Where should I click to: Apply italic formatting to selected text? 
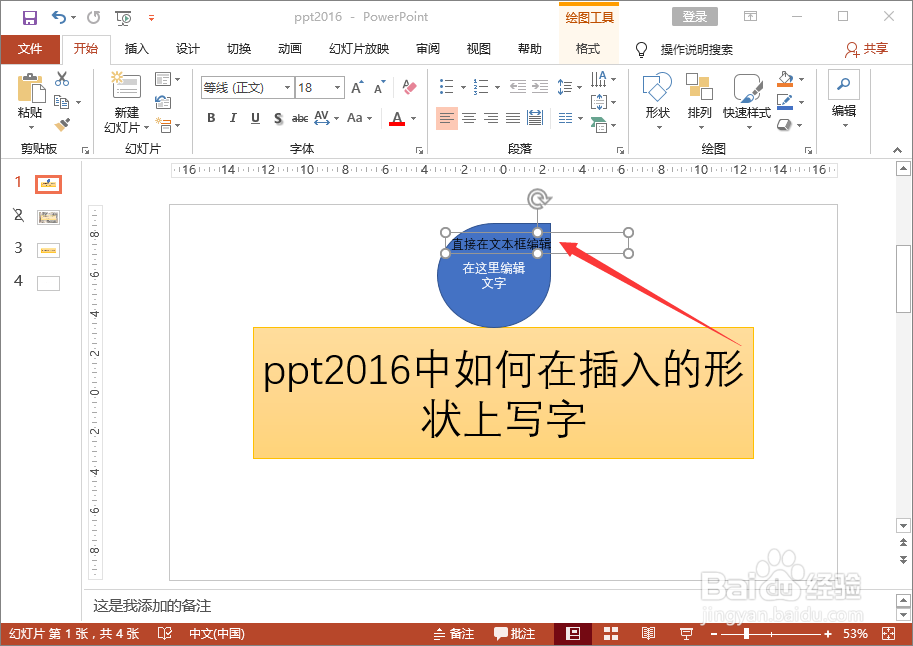(x=232, y=117)
